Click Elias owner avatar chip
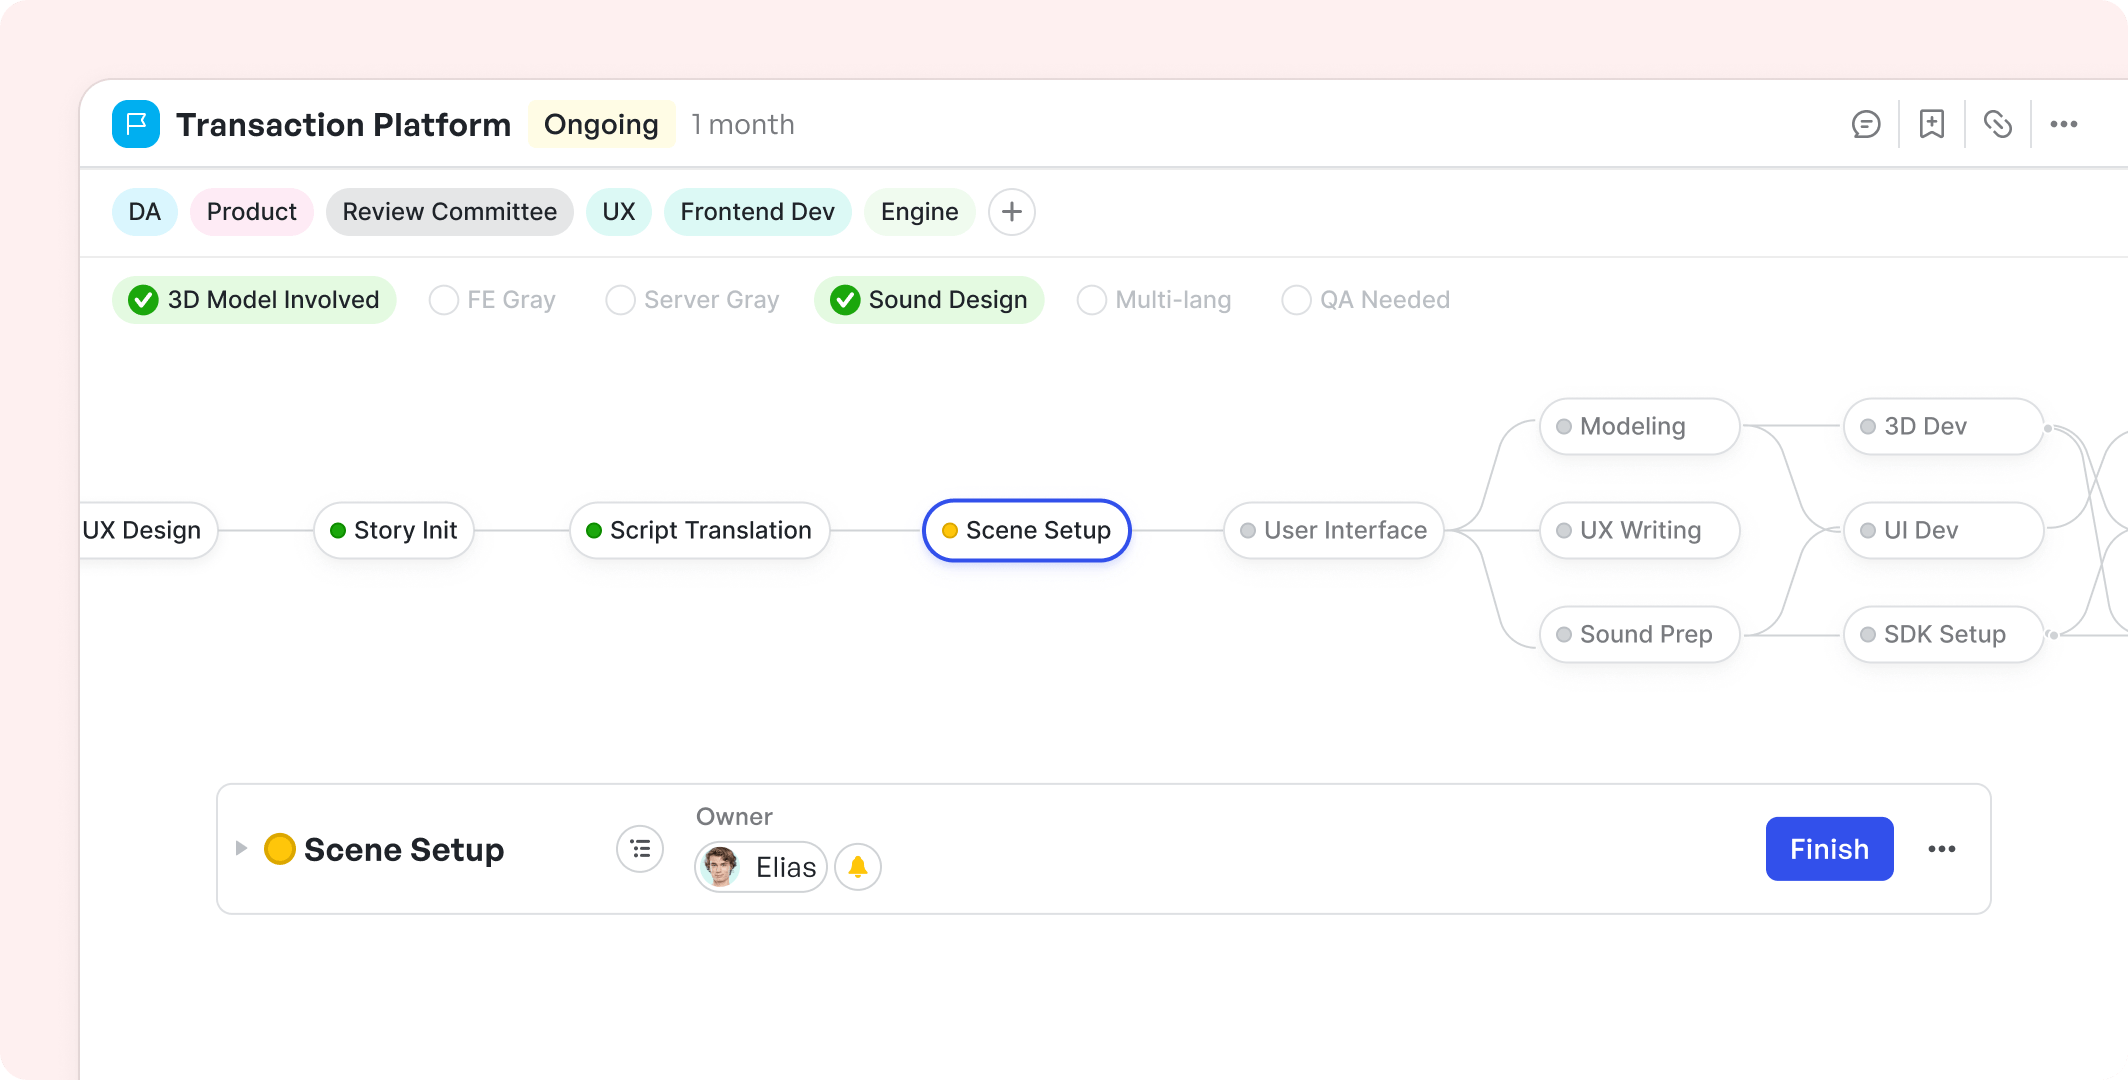 coord(761,867)
